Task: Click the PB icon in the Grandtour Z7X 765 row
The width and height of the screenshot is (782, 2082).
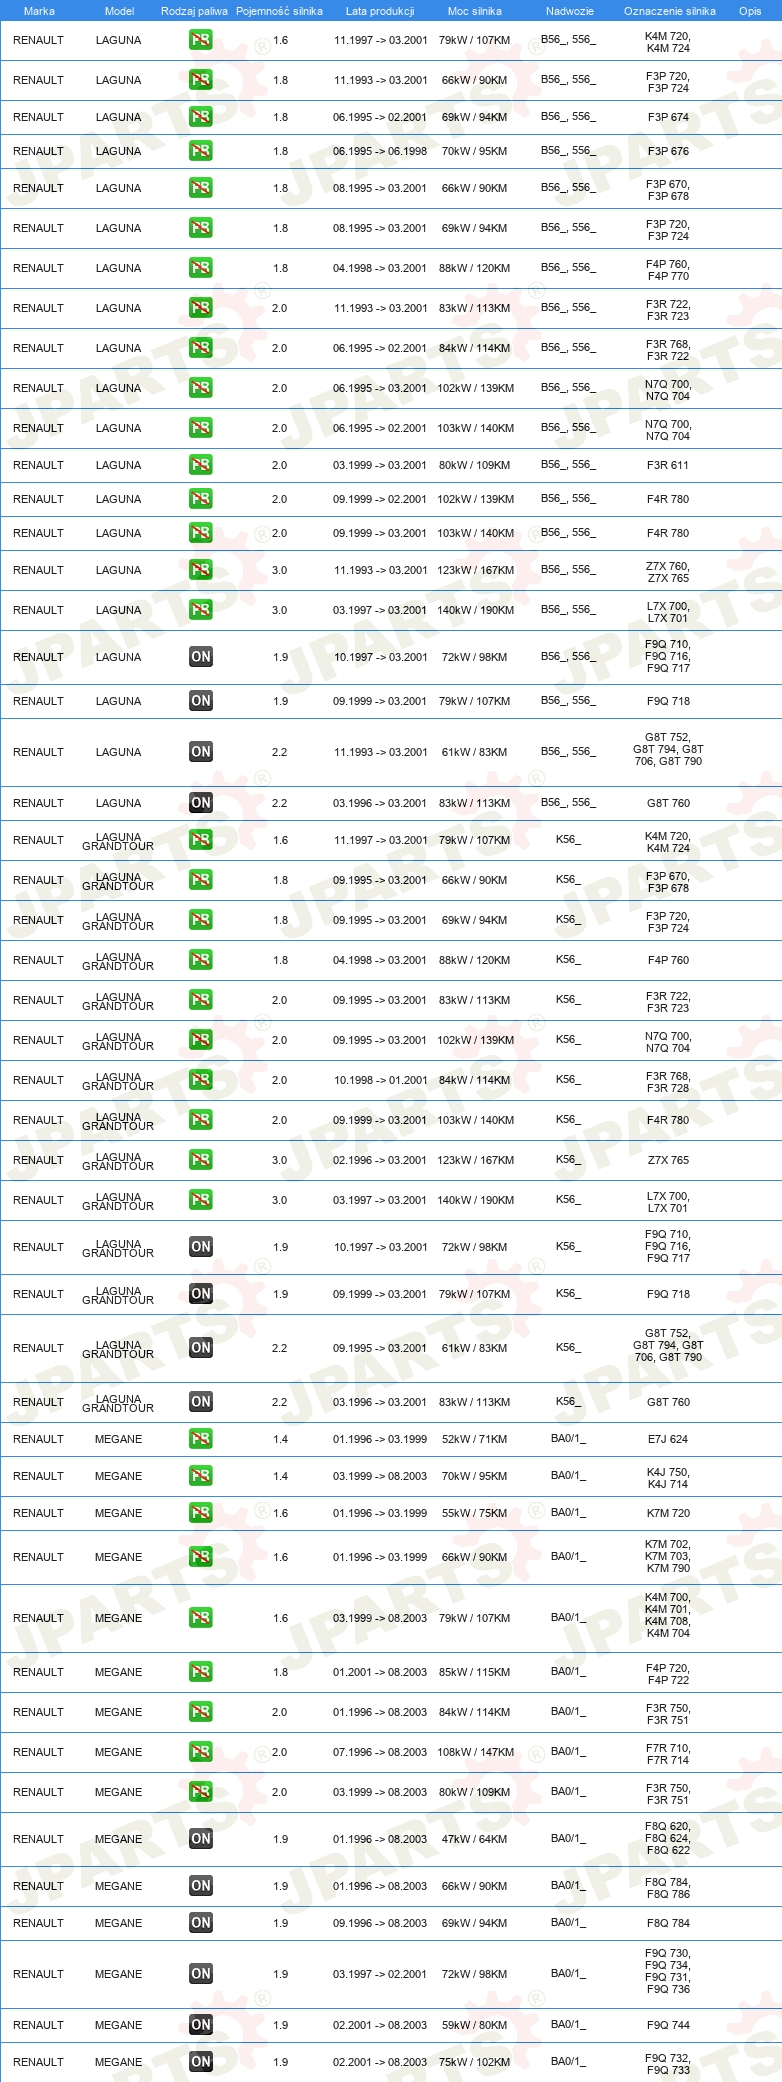Action: point(201,1160)
